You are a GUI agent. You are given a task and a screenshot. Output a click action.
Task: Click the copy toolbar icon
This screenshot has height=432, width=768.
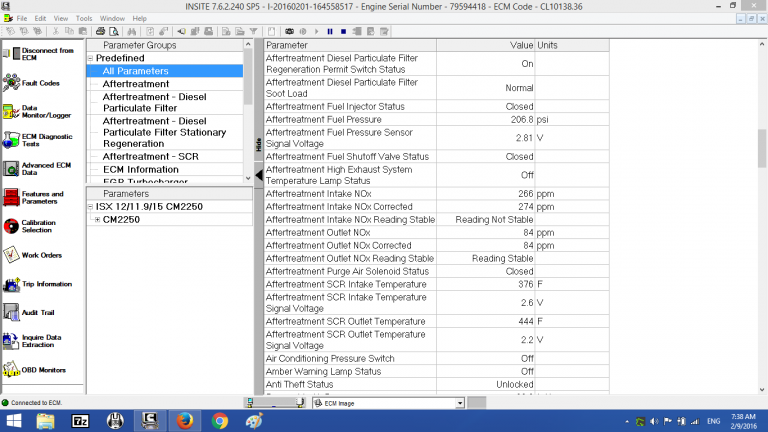(x=70, y=31)
